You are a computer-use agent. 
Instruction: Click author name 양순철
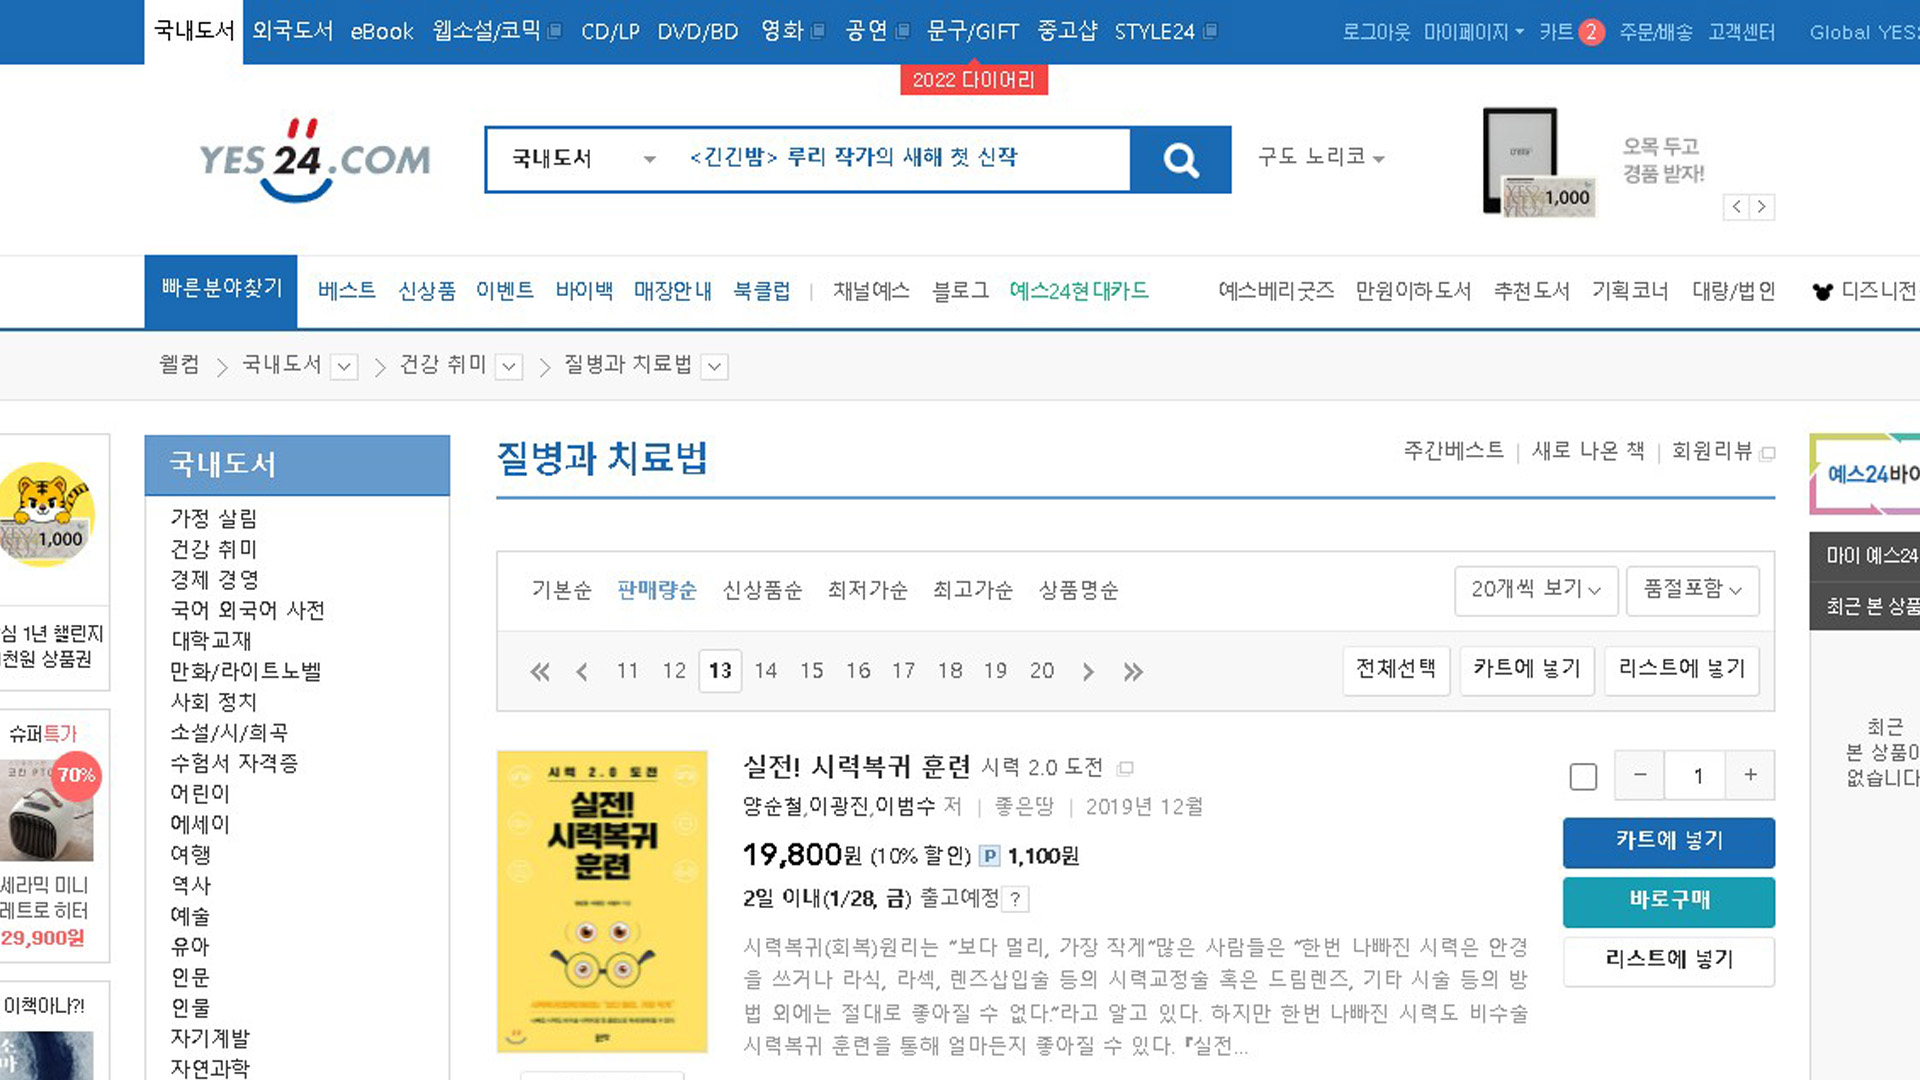coord(772,807)
